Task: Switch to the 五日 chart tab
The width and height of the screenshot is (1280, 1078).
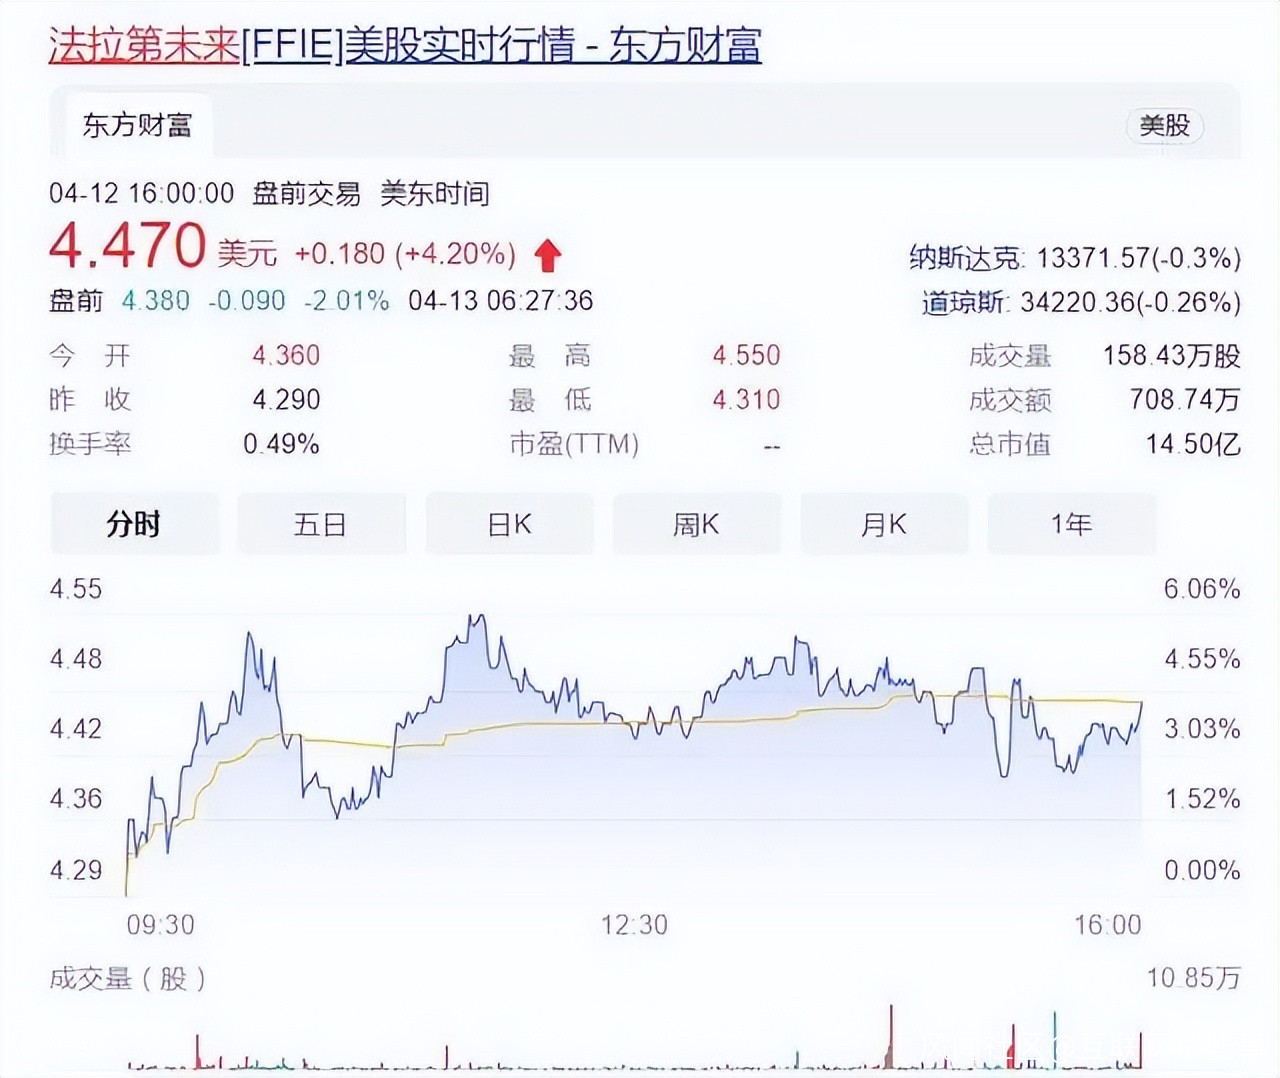Action: [321, 524]
